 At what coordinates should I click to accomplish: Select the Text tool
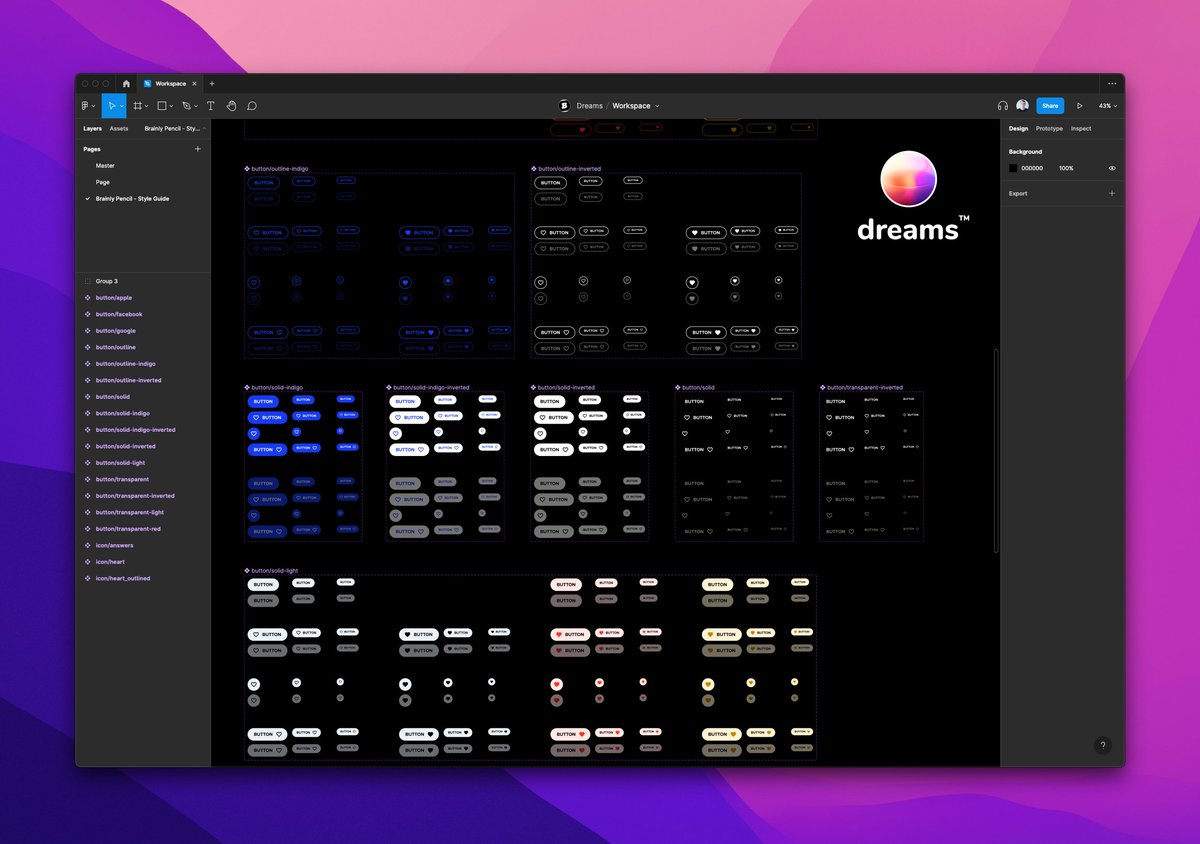[x=210, y=105]
